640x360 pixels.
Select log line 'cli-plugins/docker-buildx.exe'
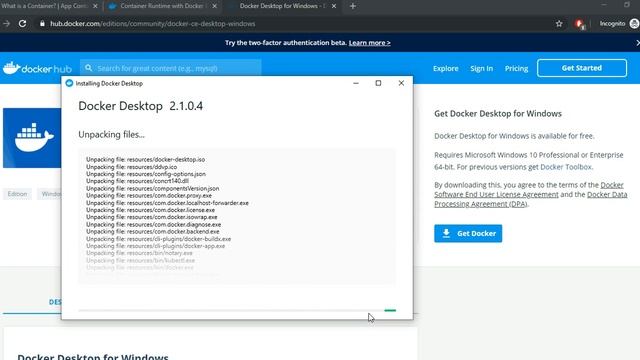[x=158, y=239]
